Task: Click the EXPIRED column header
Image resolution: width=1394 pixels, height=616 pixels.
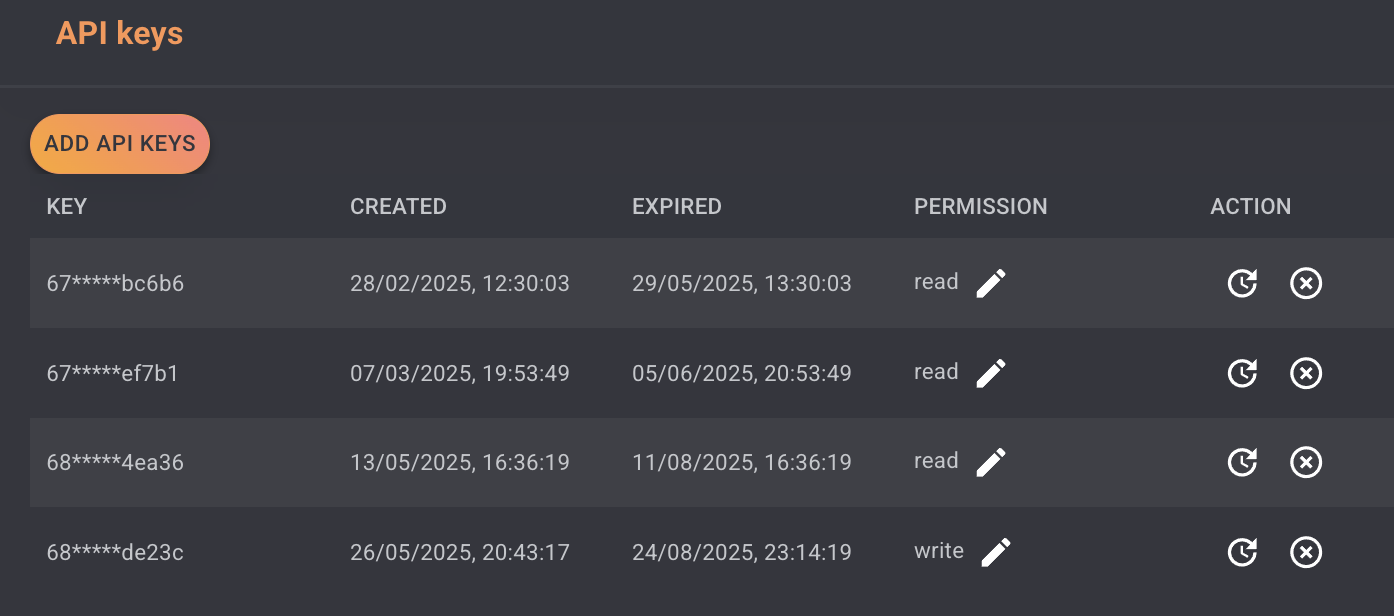Action: click(x=677, y=207)
